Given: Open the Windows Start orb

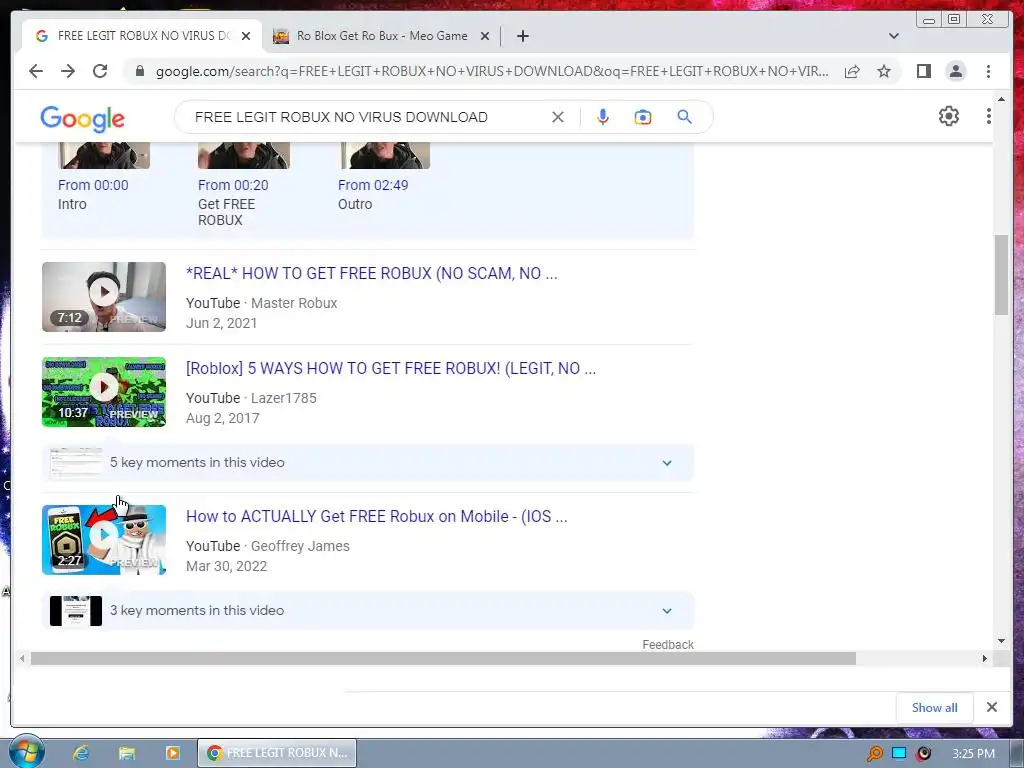Looking at the screenshot, I should click(x=27, y=752).
